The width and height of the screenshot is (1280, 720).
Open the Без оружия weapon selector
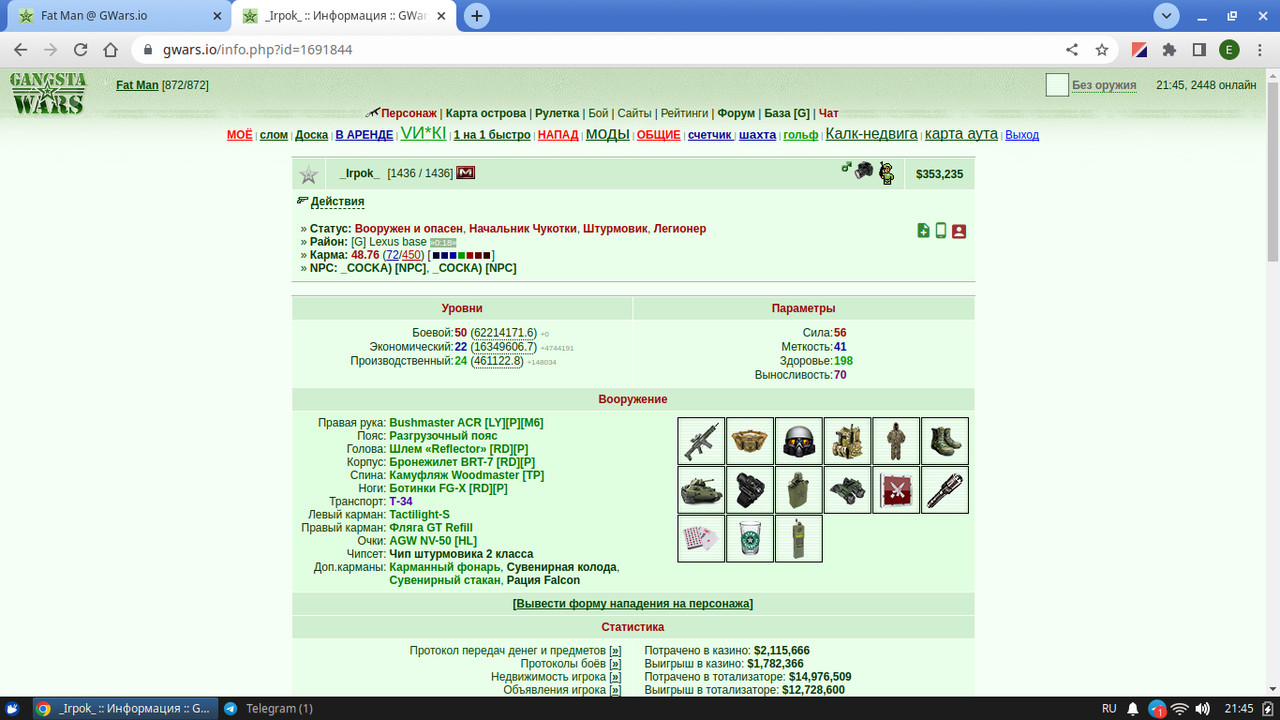point(1104,85)
